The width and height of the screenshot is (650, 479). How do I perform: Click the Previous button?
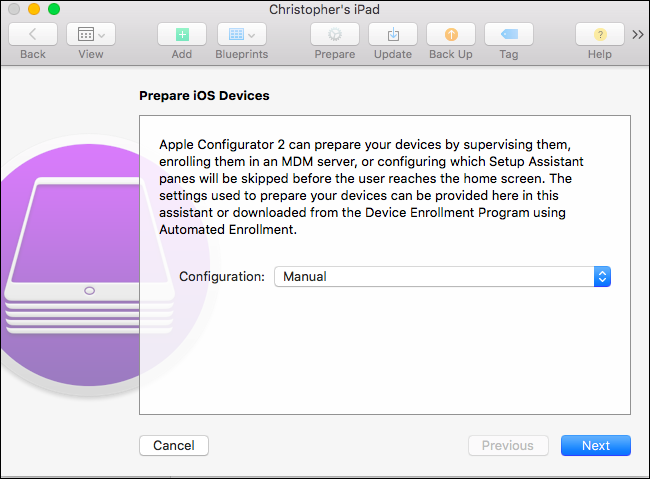coord(508,445)
